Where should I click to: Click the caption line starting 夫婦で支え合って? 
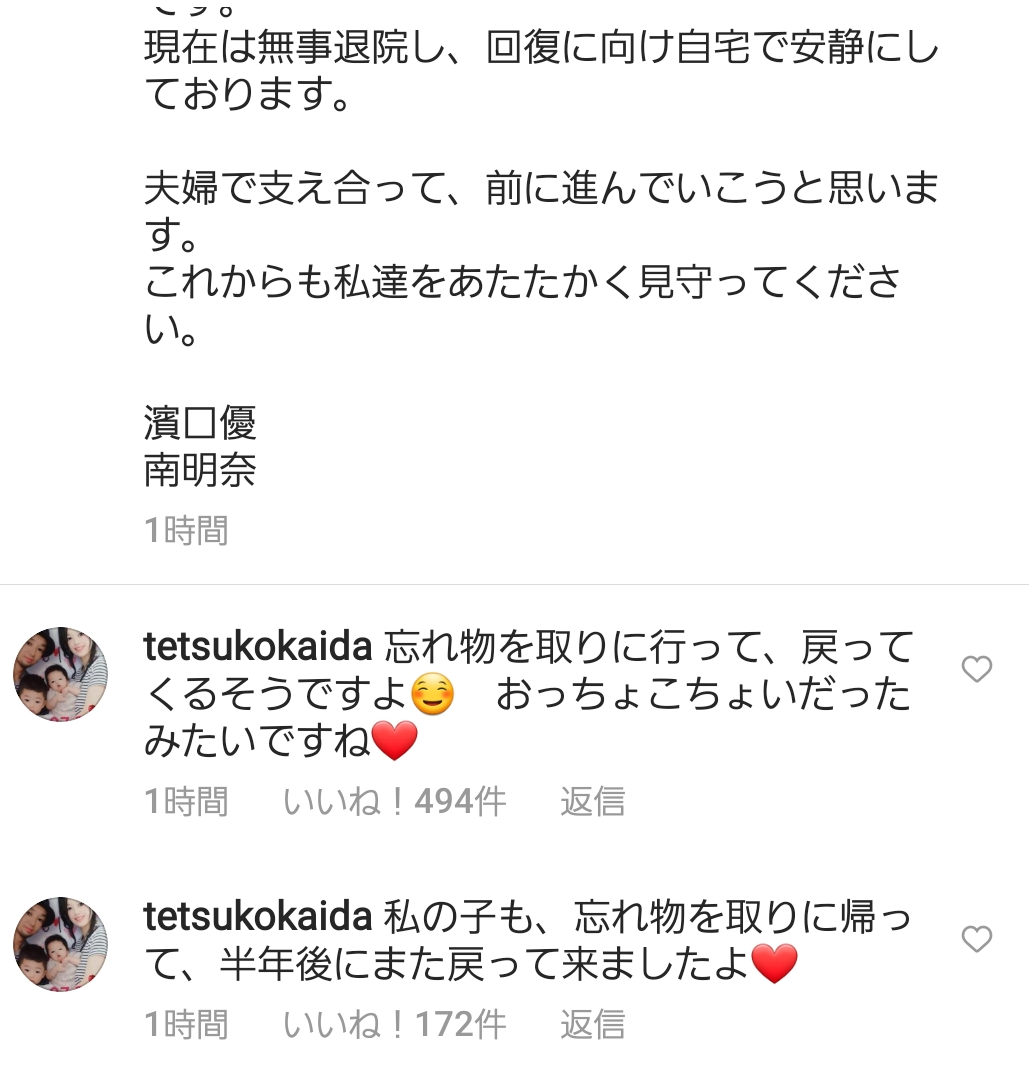coord(540,190)
